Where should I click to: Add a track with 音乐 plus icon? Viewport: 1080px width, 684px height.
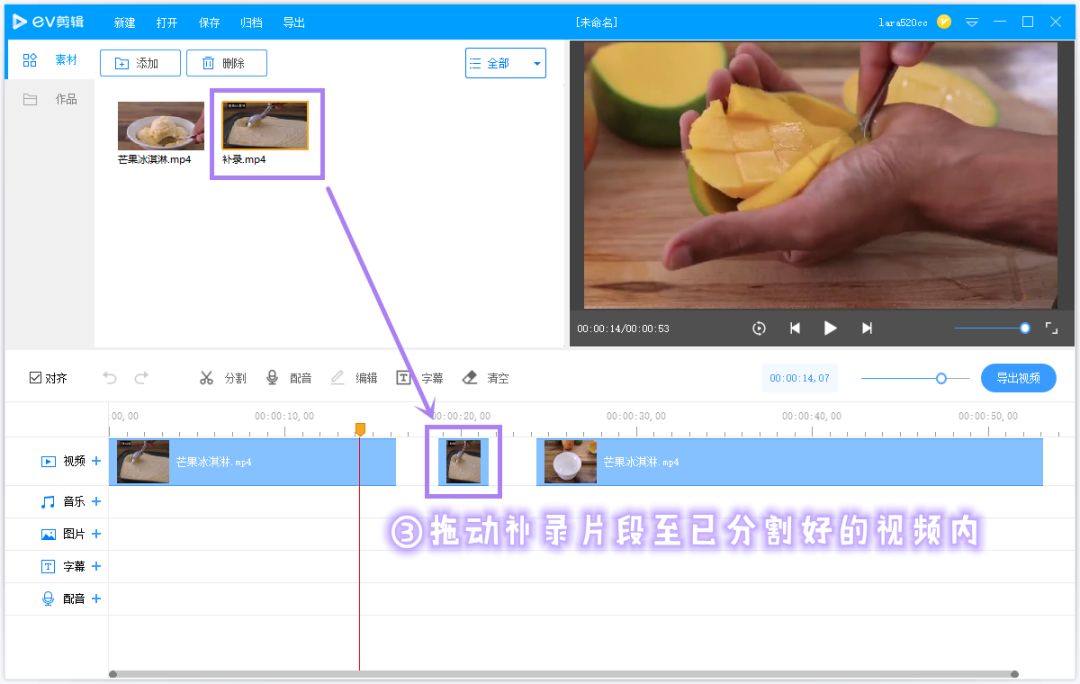pyautogui.click(x=96, y=501)
